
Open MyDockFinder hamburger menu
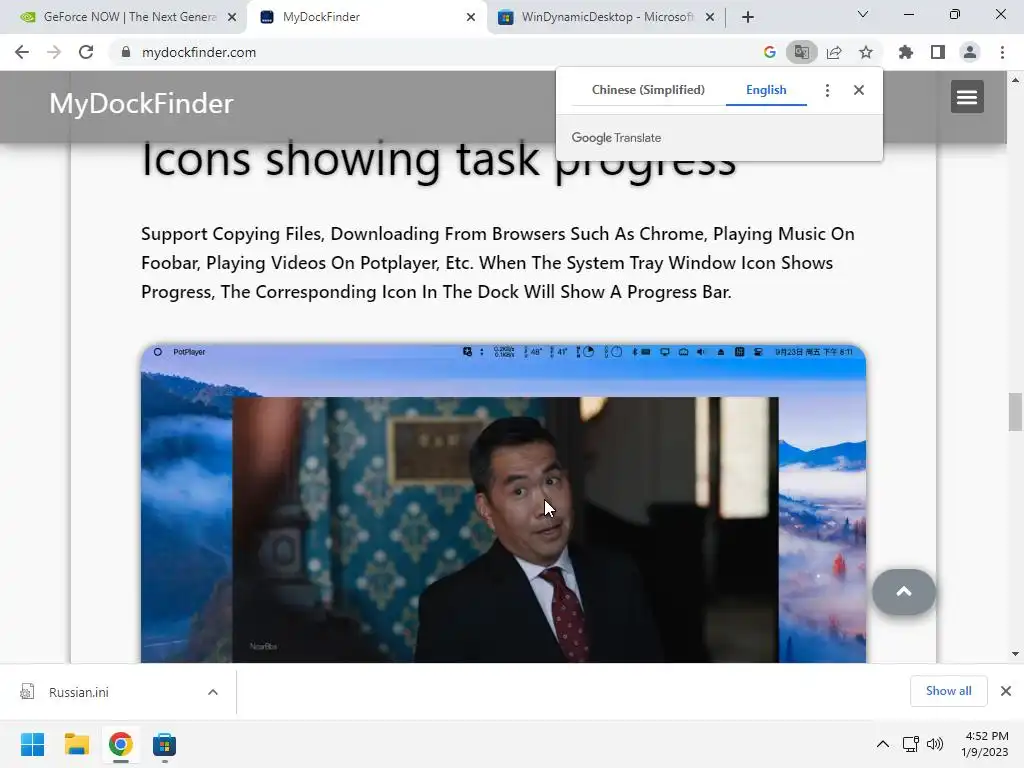(967, 97)
